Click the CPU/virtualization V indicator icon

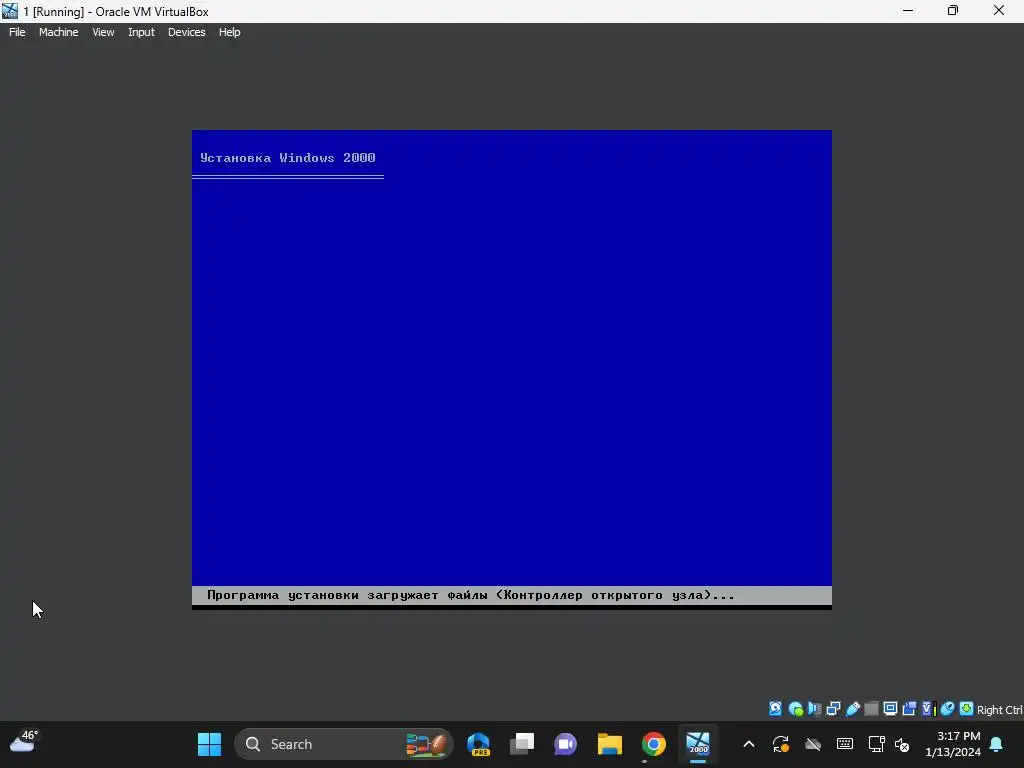[x=929, y=709]
